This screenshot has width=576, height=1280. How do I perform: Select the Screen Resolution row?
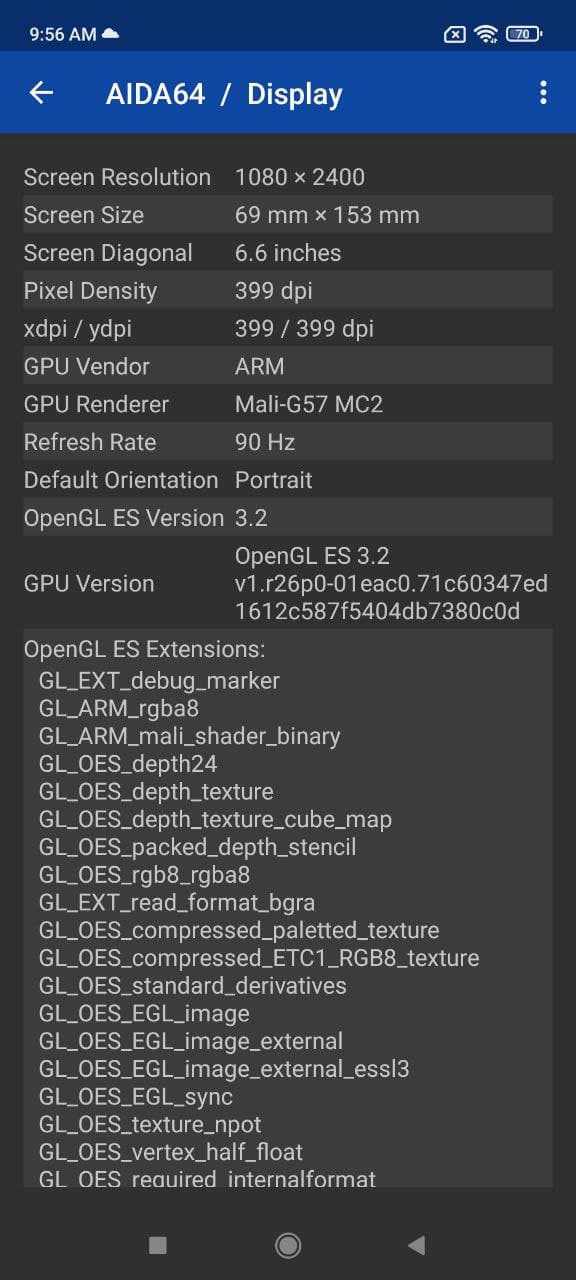[x=288, y=177]
